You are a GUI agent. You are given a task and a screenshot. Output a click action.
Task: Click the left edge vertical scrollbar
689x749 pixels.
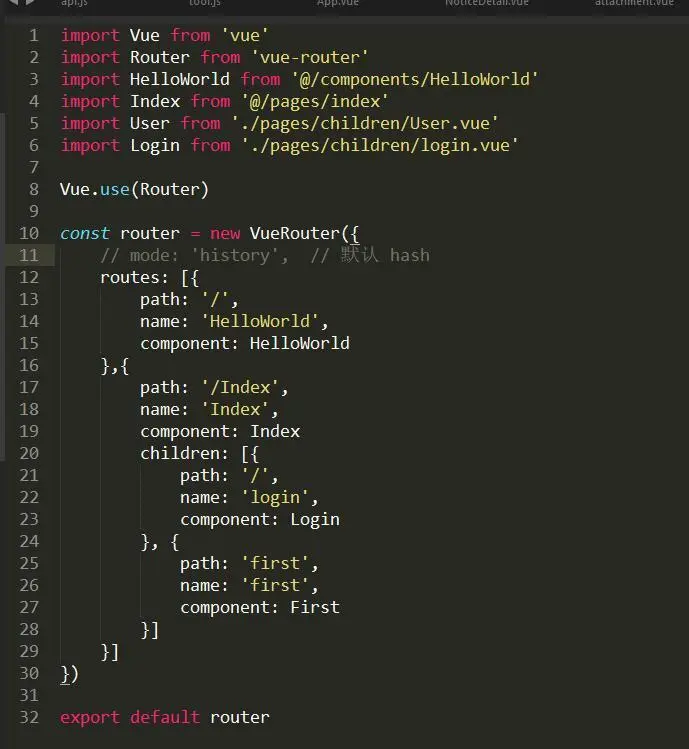click(2, 287)
